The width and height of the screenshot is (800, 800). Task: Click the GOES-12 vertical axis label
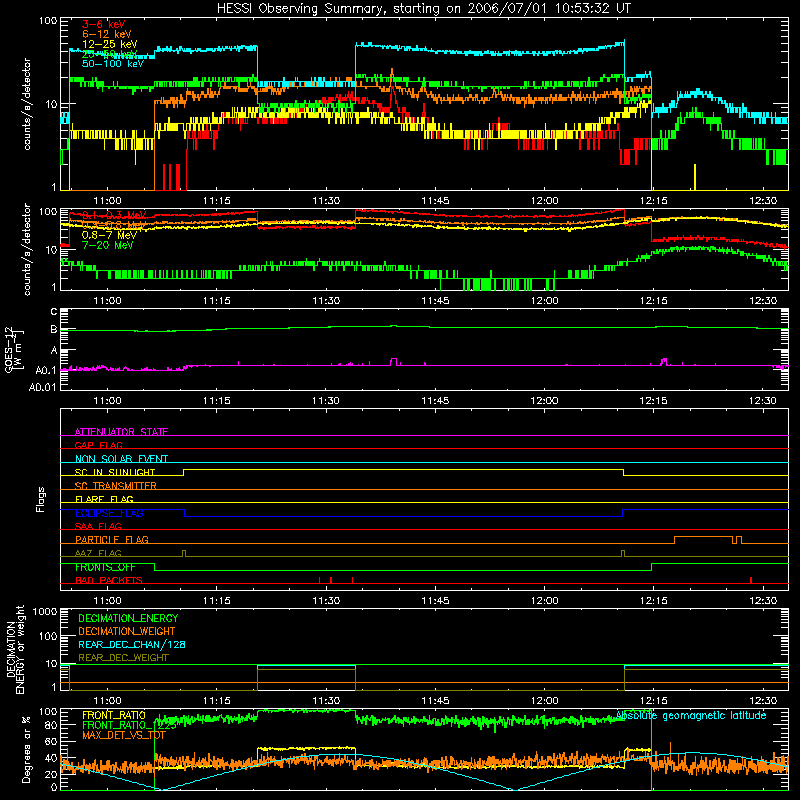(14, 350)
